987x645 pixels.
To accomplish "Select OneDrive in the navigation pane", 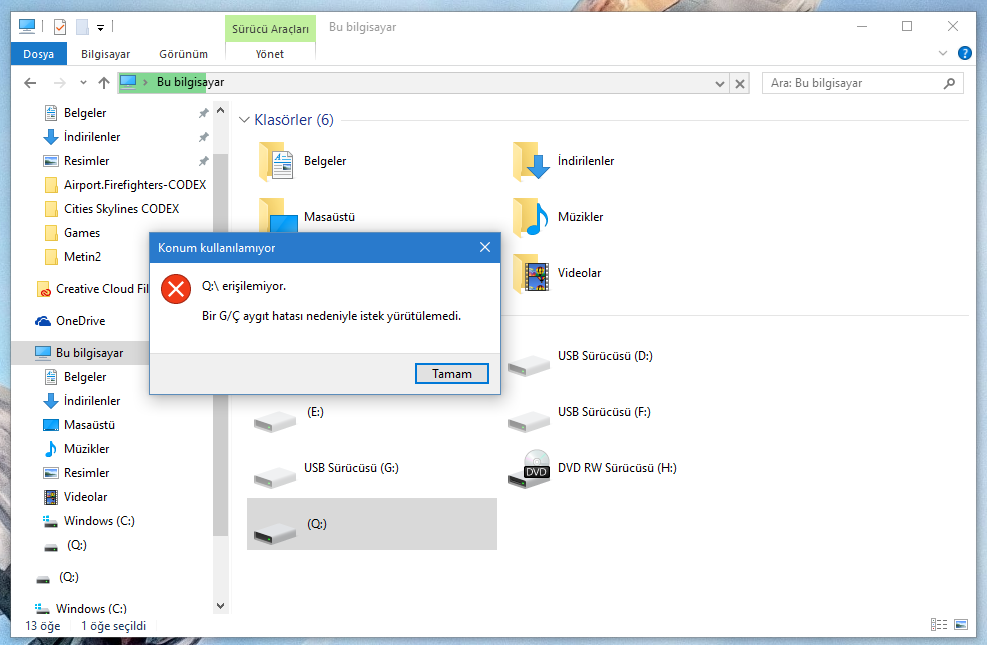I will 80,321.
